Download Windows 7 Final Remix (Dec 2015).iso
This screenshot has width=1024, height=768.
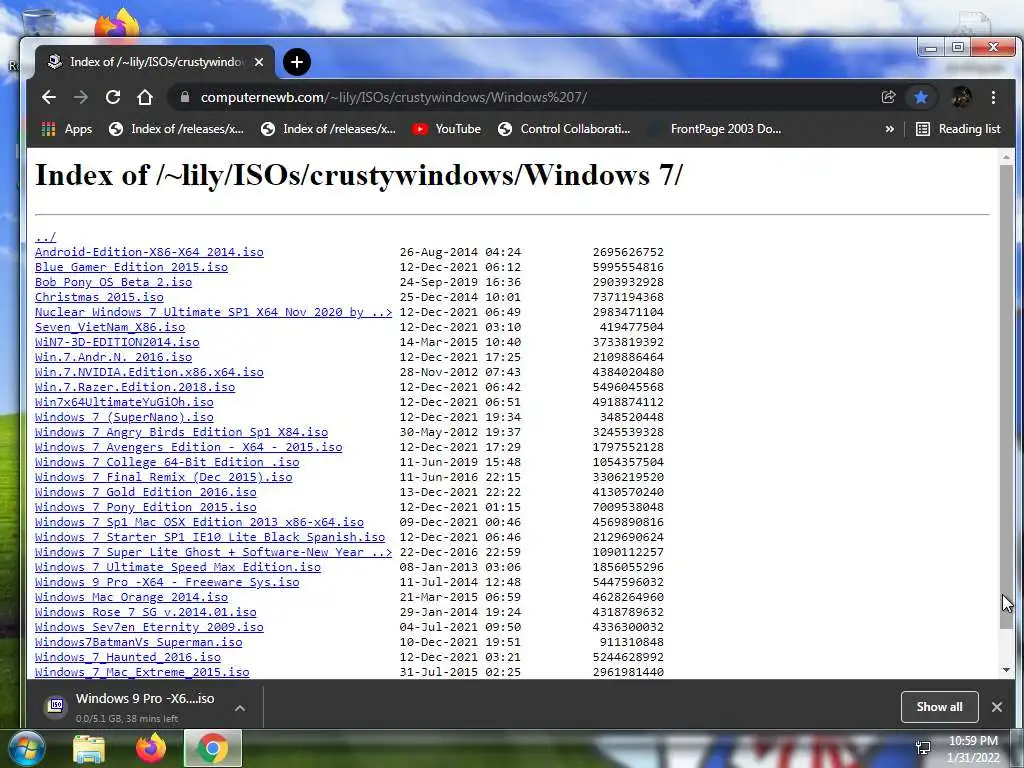pos(163,477)
